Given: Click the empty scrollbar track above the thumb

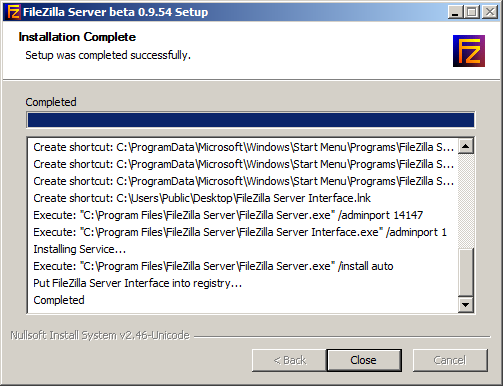Looking at the screenshot, I should (466, 201).
